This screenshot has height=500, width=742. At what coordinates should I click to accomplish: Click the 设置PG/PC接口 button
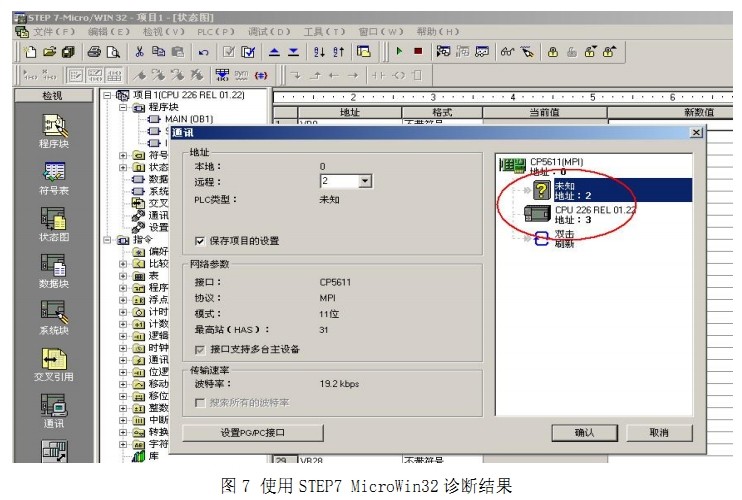(x=253, y=433)
